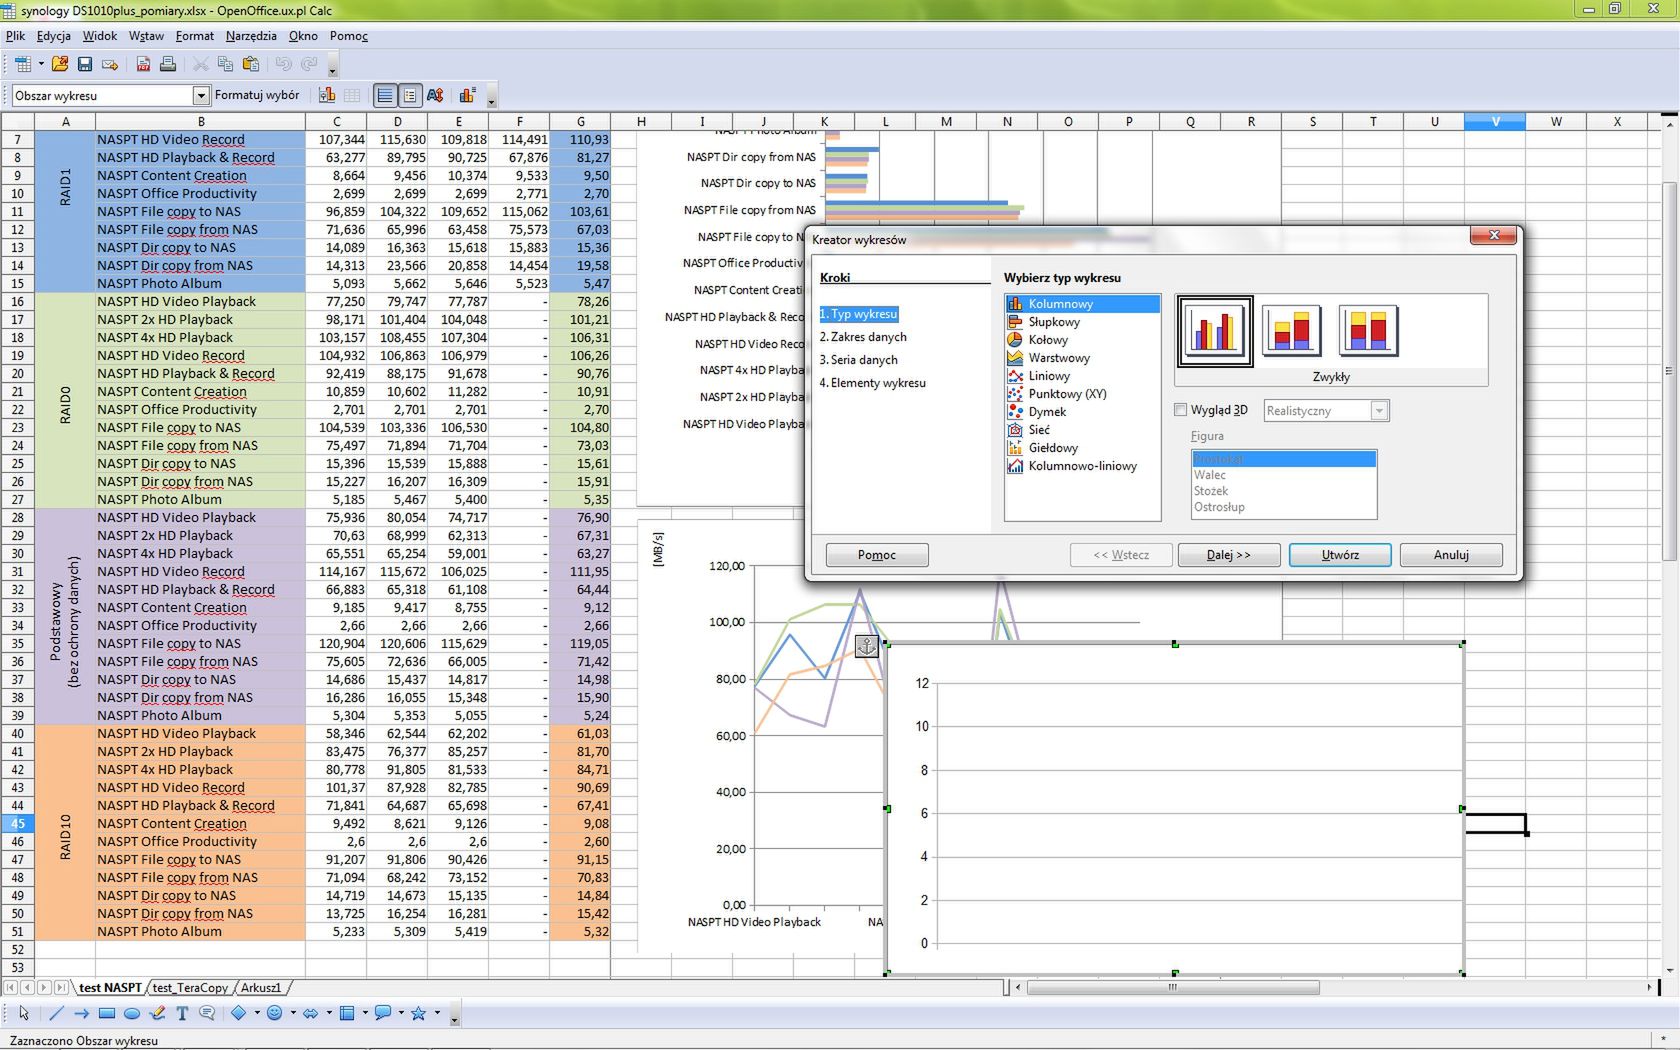Select the Line with arrow tool

tap(82, 1014)
